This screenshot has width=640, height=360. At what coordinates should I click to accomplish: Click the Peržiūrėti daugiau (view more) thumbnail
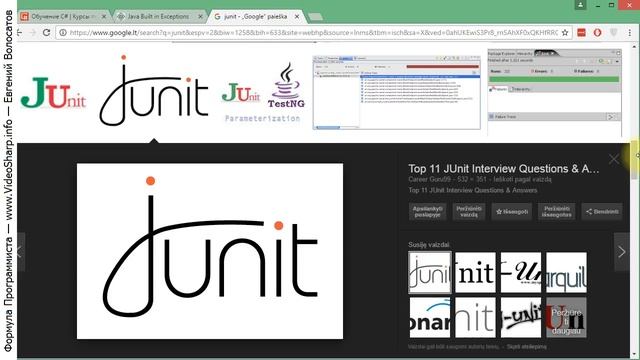coord(566,317)
